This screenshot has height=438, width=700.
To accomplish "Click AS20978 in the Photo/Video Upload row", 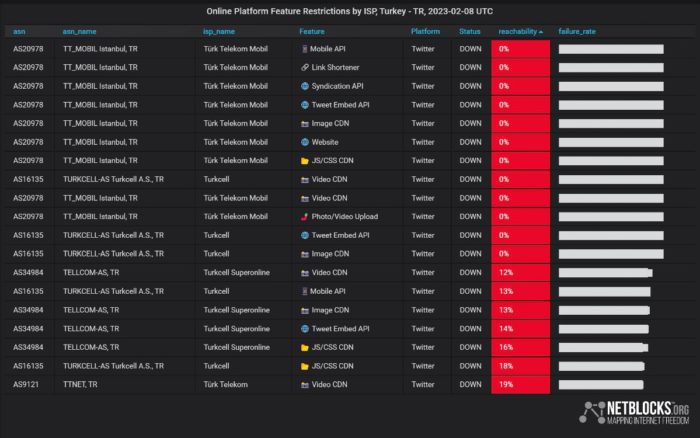I will click(28, 217).
